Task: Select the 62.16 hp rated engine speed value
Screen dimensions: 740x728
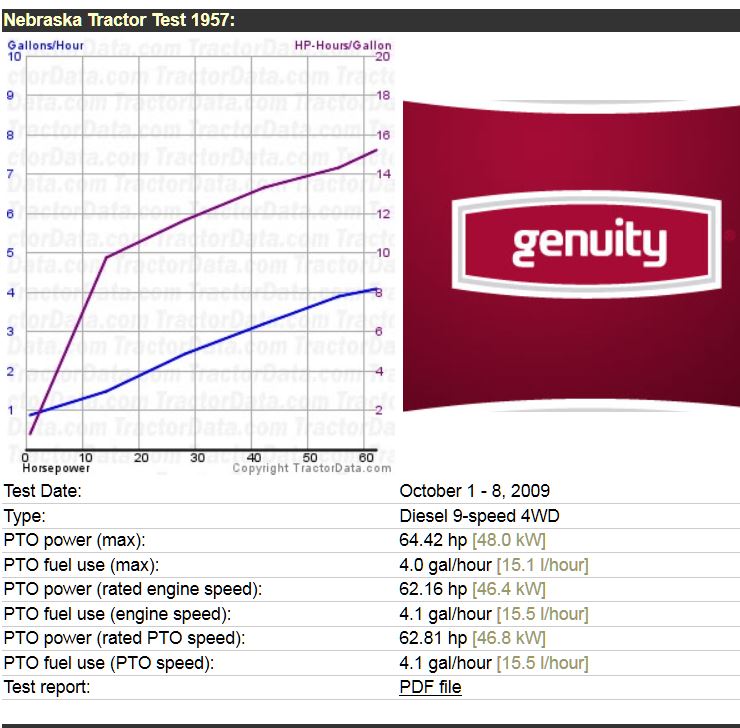Action: [x=433, y=590]
